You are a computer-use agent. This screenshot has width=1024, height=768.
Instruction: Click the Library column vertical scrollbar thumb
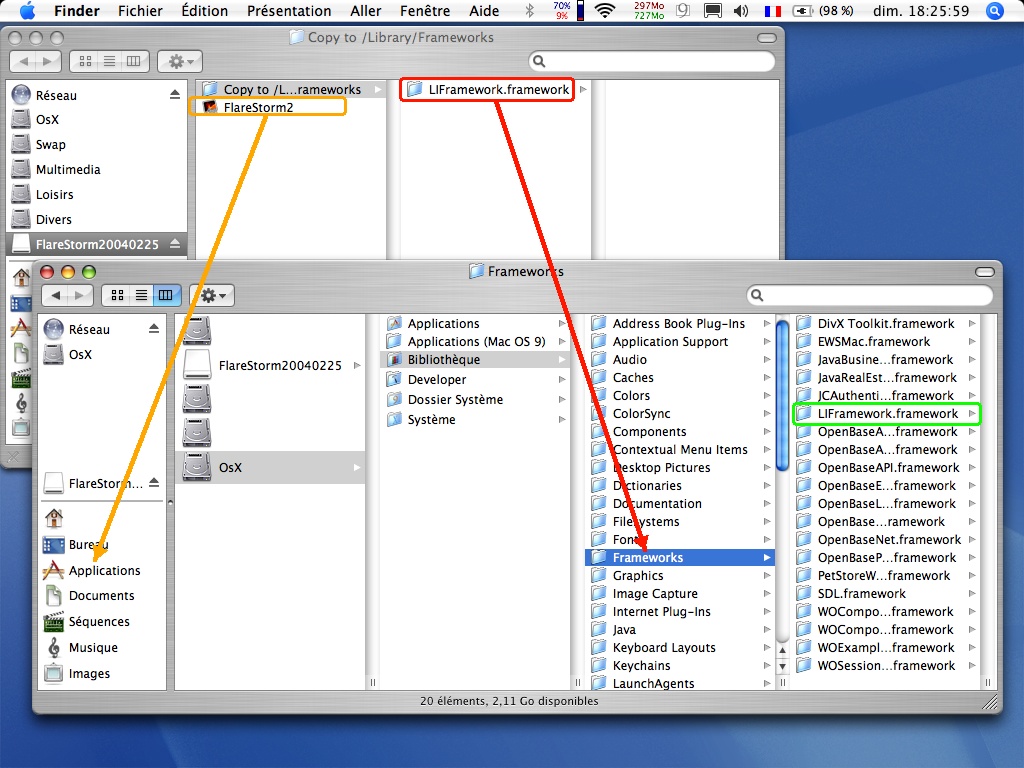tap(782, 396)
